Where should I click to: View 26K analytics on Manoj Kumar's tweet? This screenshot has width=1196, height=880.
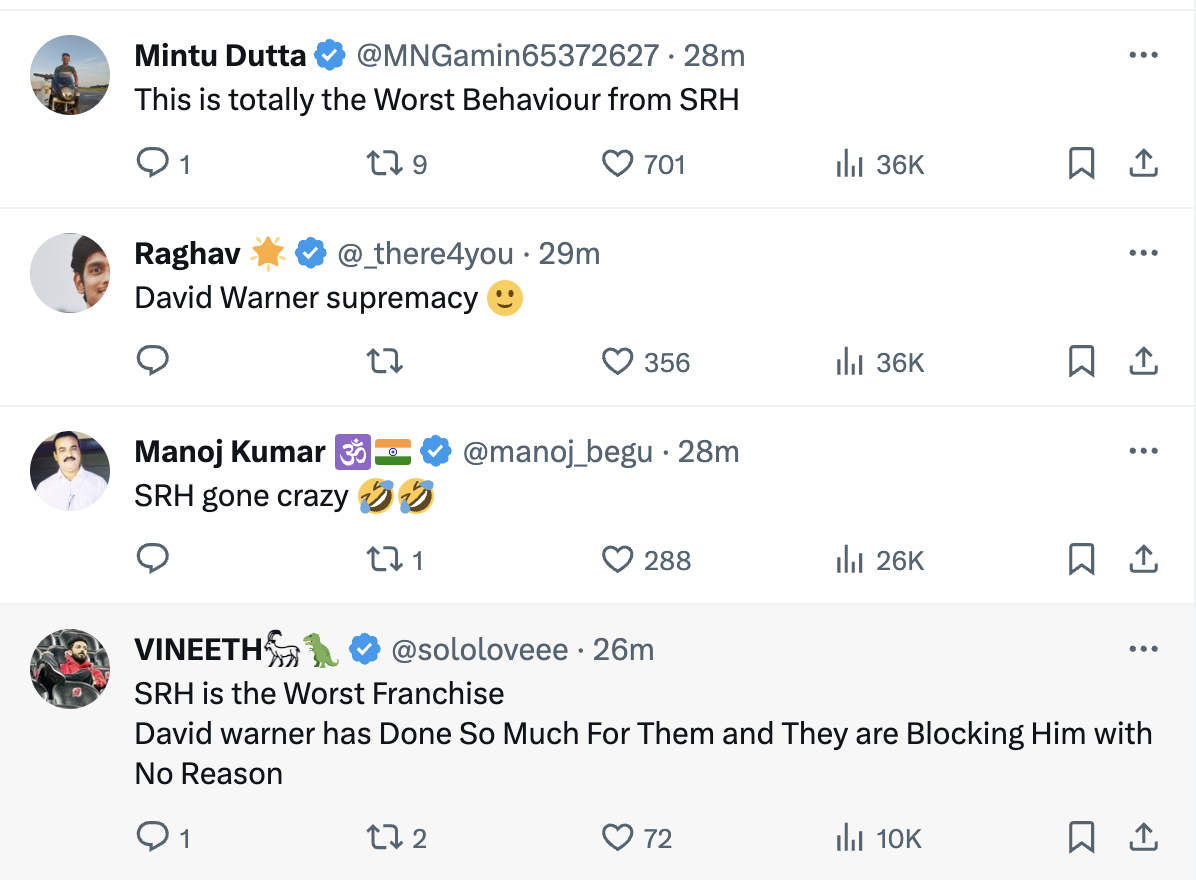(880, 559)
